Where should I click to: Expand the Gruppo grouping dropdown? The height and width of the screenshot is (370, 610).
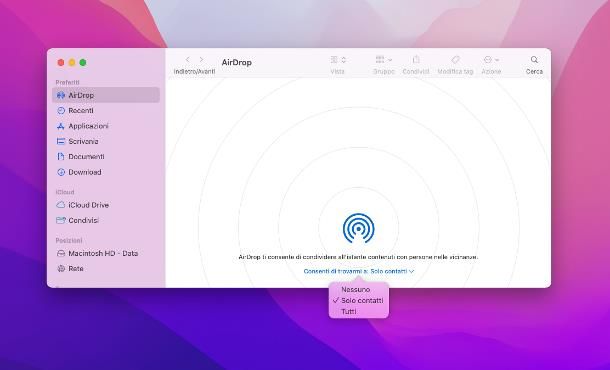(x=384, y=60)
